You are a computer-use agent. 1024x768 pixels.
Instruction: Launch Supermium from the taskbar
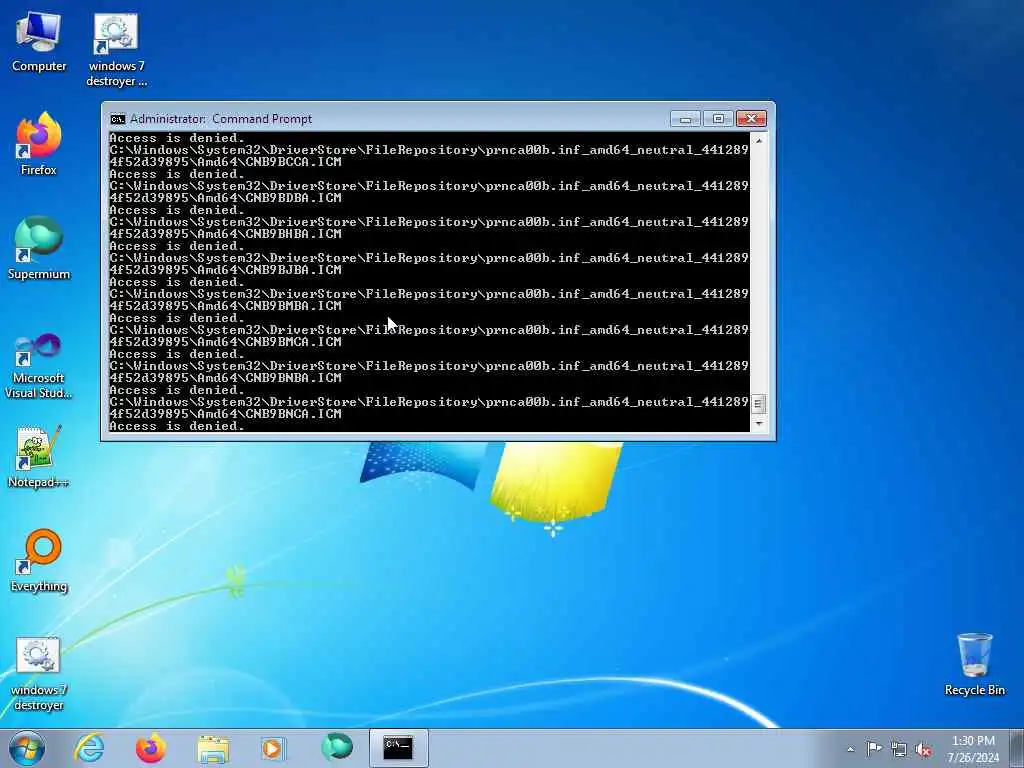(337, 747)
